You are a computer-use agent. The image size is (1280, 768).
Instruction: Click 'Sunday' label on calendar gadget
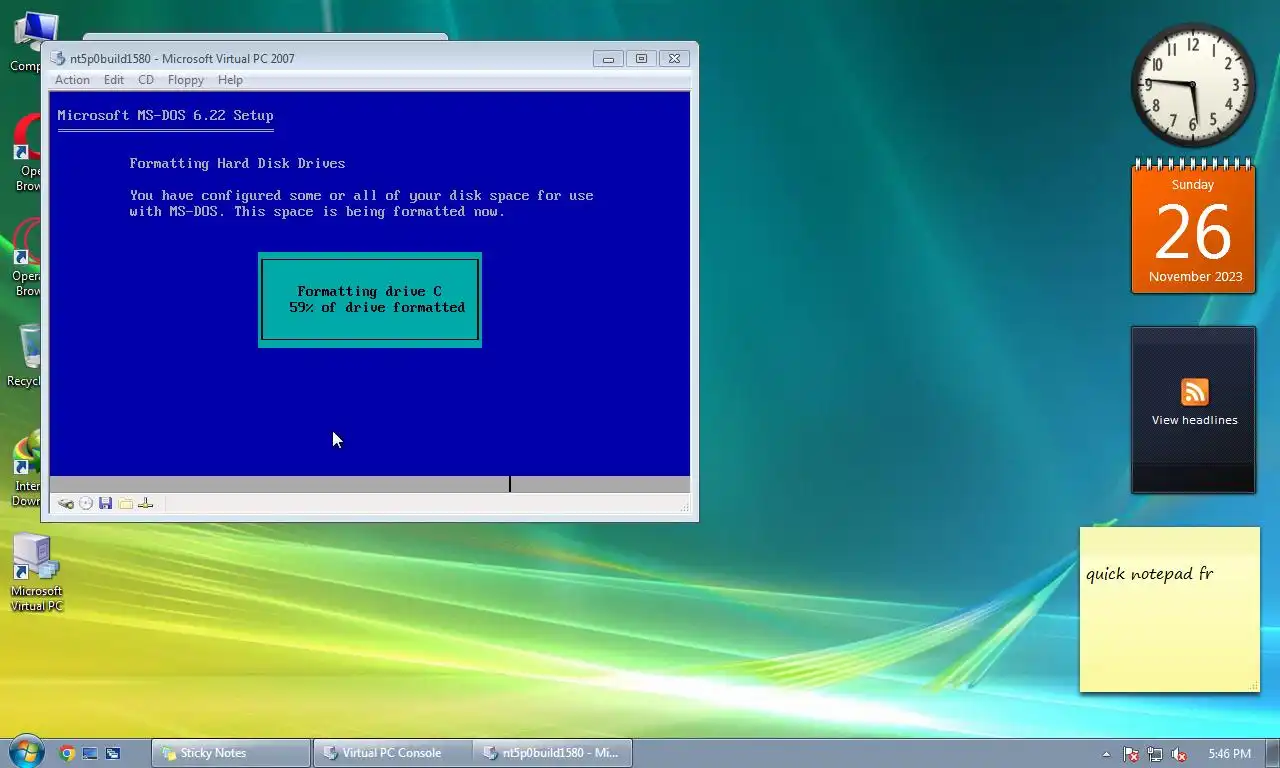coord(1193,185)
